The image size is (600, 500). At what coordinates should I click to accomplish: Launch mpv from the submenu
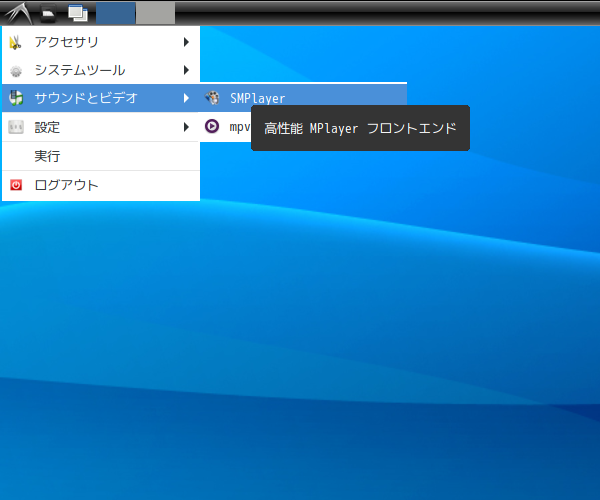226,127
